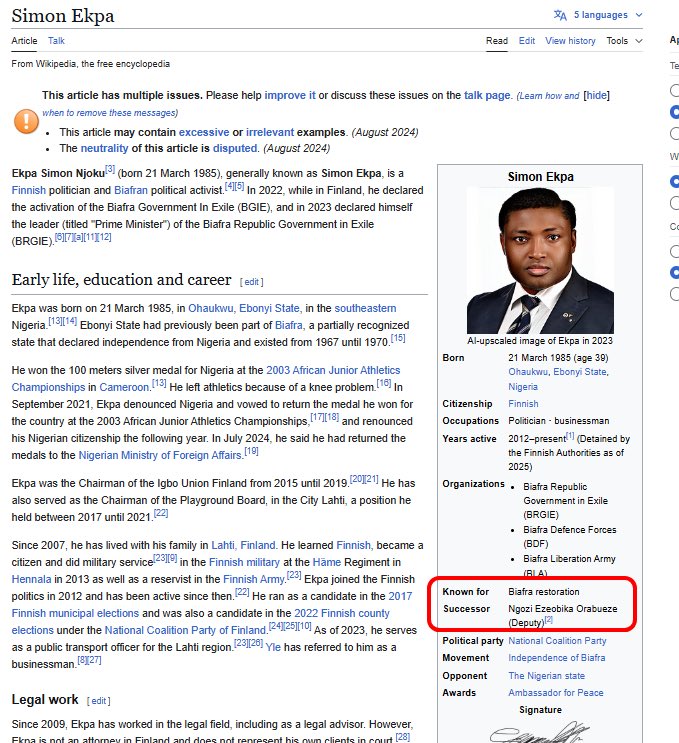Open the 'Cameroon' link
The width and height of the screenshot is (679, 743).
pos(124,388)
